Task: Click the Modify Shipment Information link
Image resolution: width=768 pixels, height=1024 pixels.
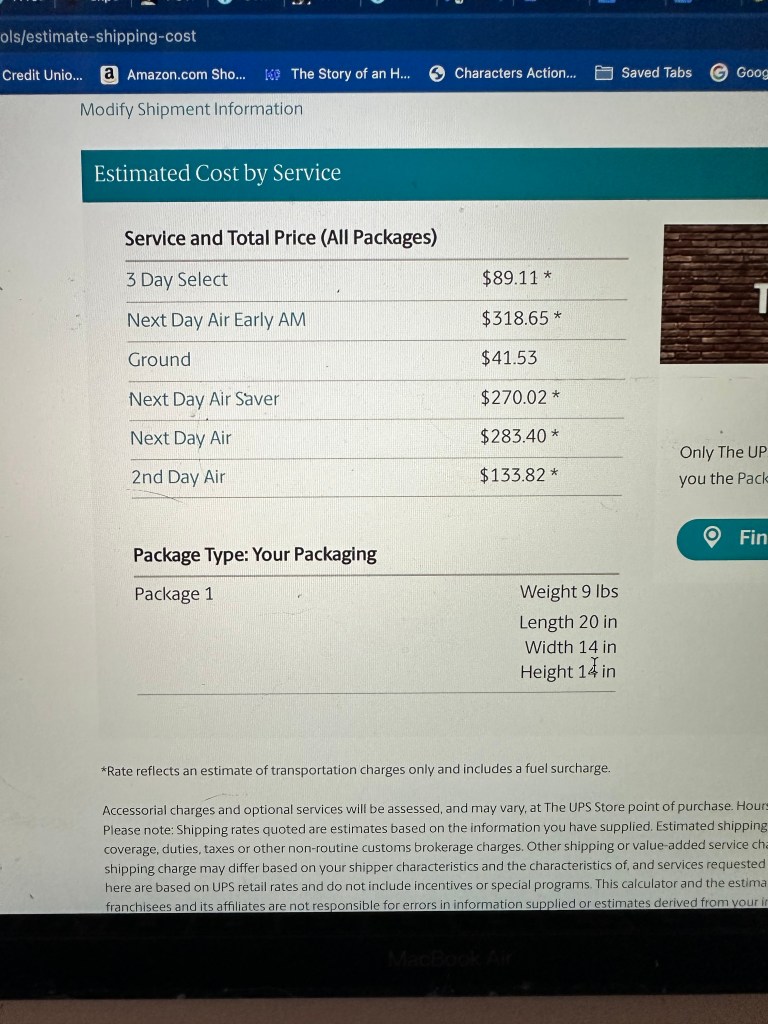Action: (x=191, y=109)
